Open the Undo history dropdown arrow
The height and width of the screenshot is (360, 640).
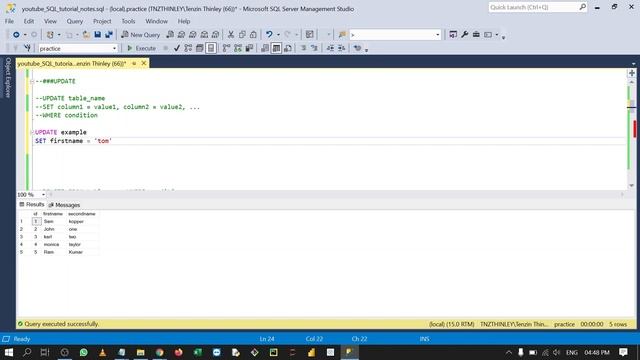[x=278, y=35]
